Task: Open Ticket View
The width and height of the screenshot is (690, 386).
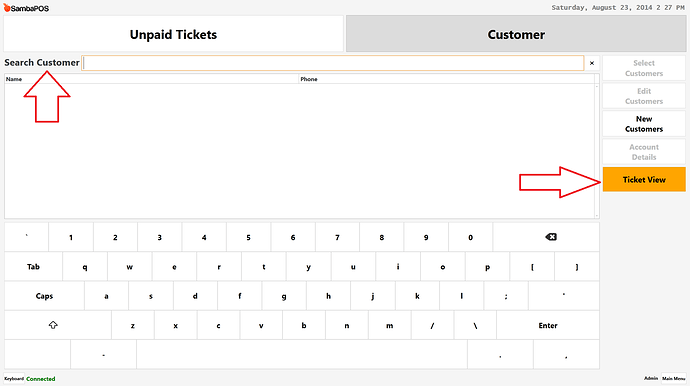Action: tap(644, 179)
